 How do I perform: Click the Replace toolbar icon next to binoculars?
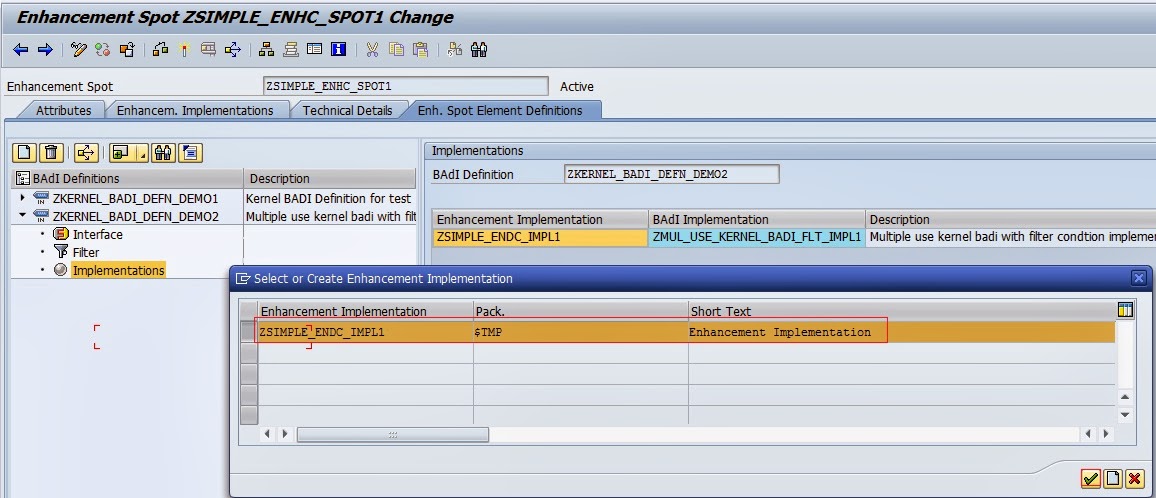tap(455, 49)
